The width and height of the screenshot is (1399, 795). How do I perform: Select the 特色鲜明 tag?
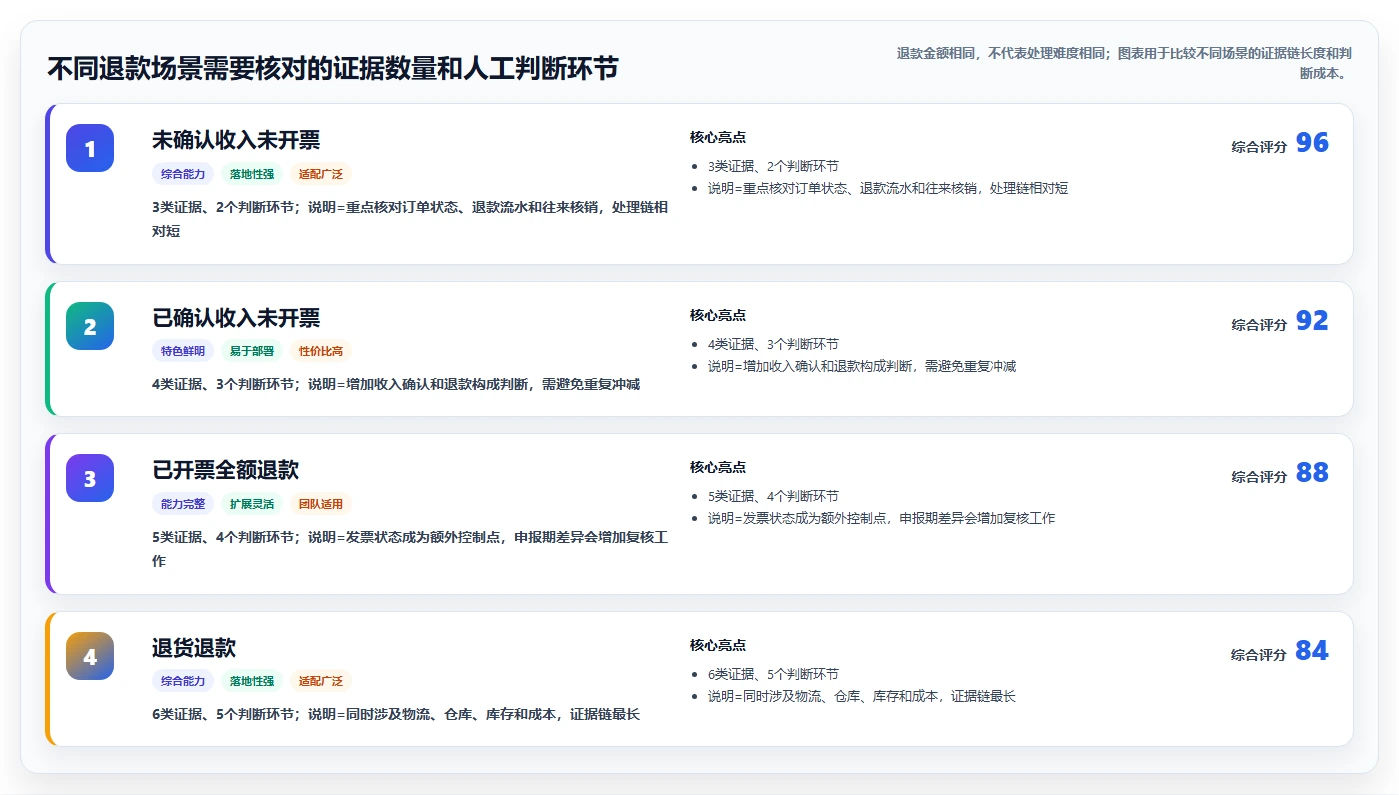183,352
